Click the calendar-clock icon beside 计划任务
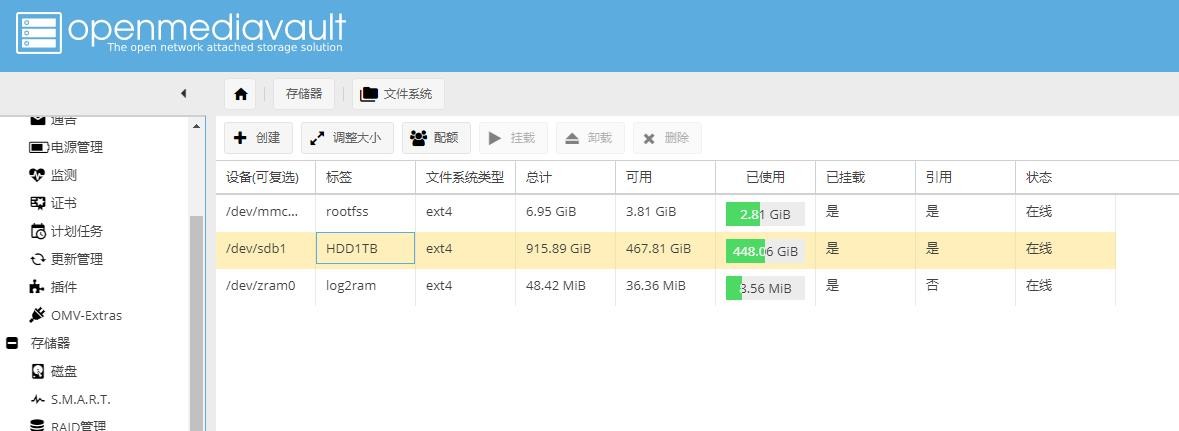This screenshot has width=1179, height=431. tap(38, 231)
